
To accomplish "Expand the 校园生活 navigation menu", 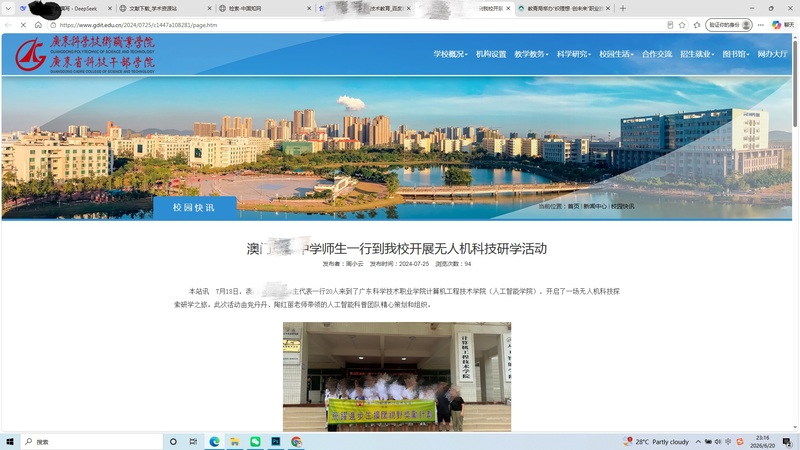I will (x=616, y=54).
